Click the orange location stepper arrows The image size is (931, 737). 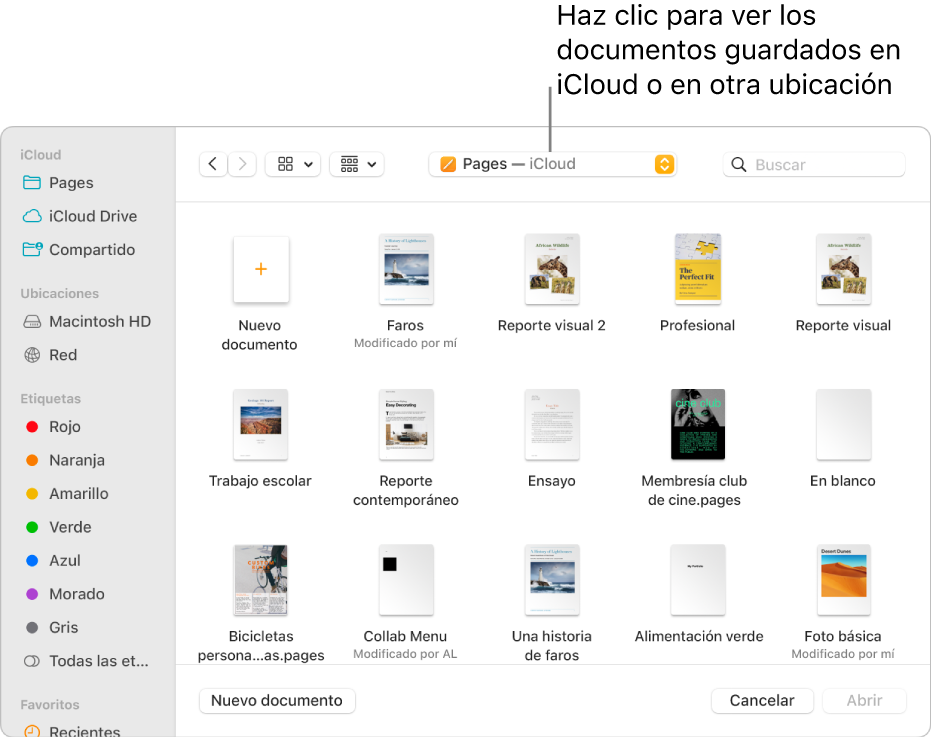664,164
